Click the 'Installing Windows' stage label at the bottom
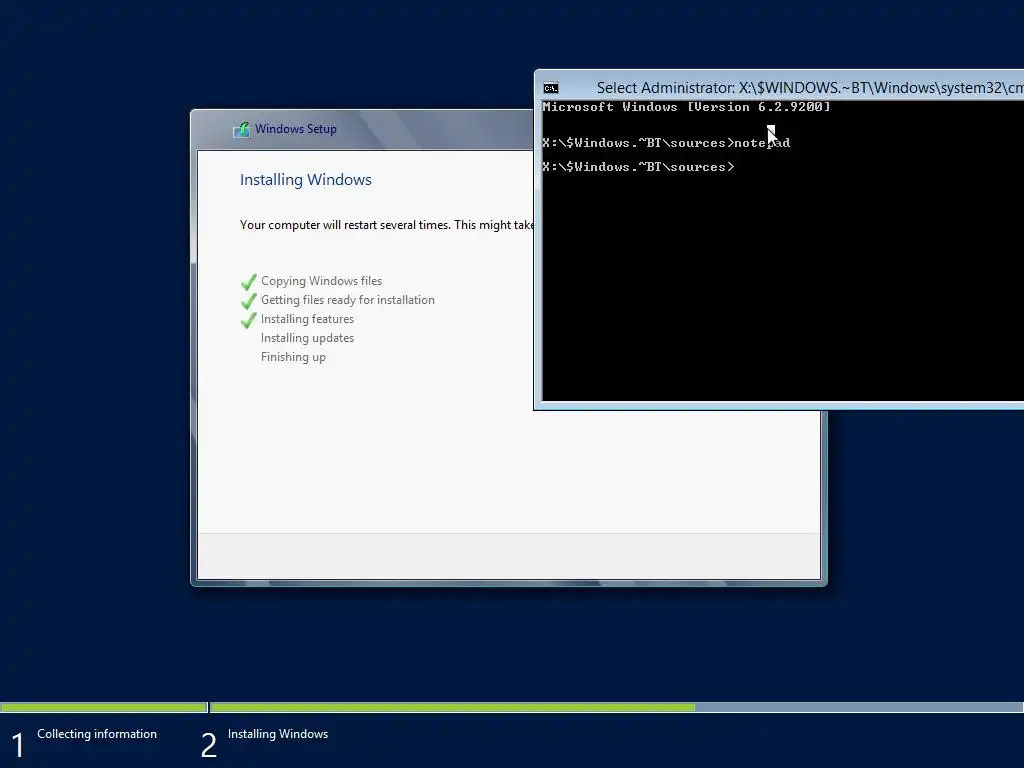1024x768 pixels. [x=278, y=733]
